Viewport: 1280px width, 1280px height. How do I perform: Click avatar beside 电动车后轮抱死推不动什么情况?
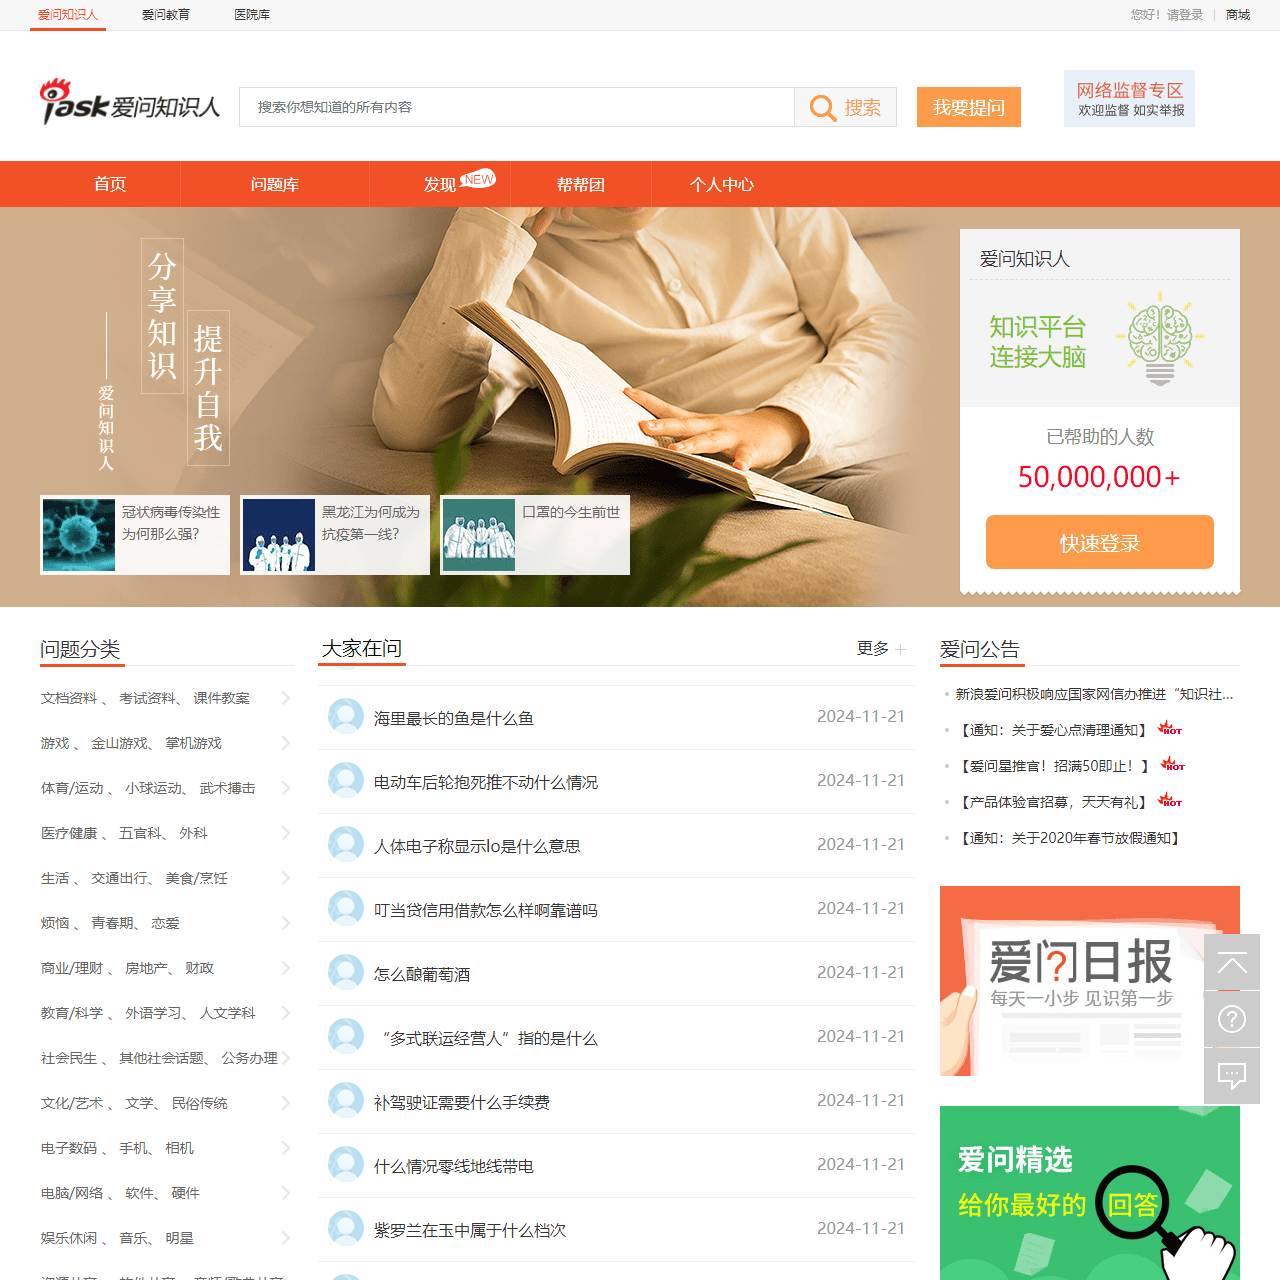pos(346,780)
